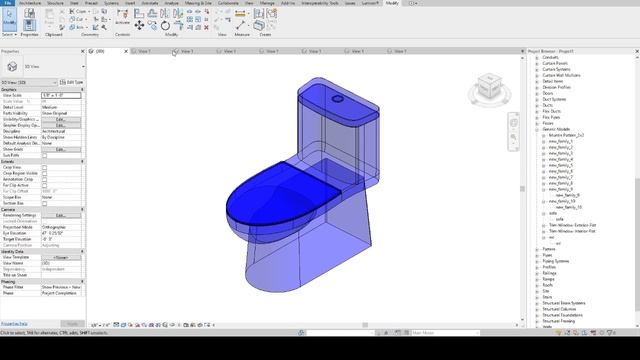
Task: Click Edit button for Show Grids
Action: point(61,149)
